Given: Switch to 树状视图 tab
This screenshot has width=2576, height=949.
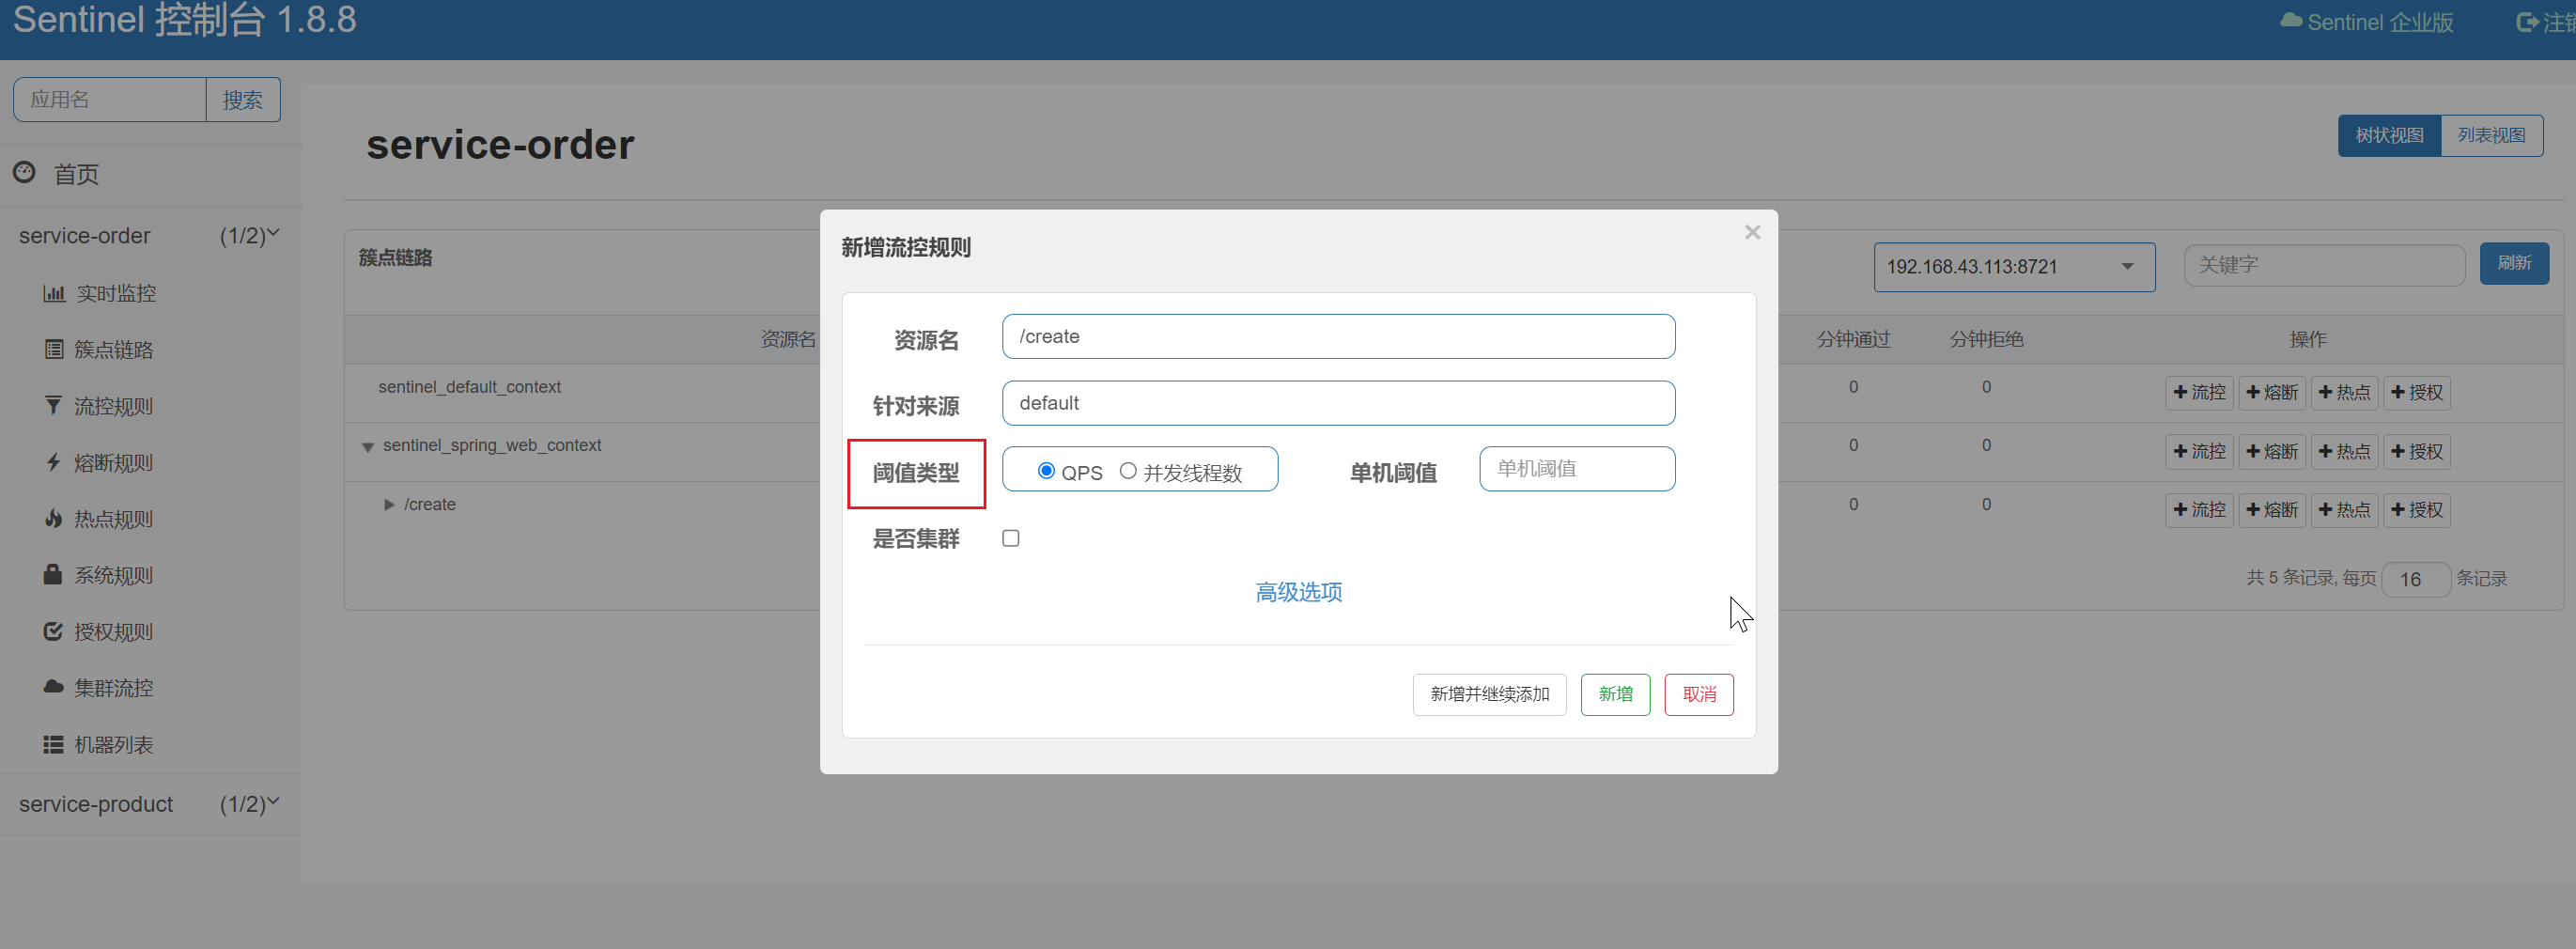Looking at the screenshot, I should (2389, 135).
